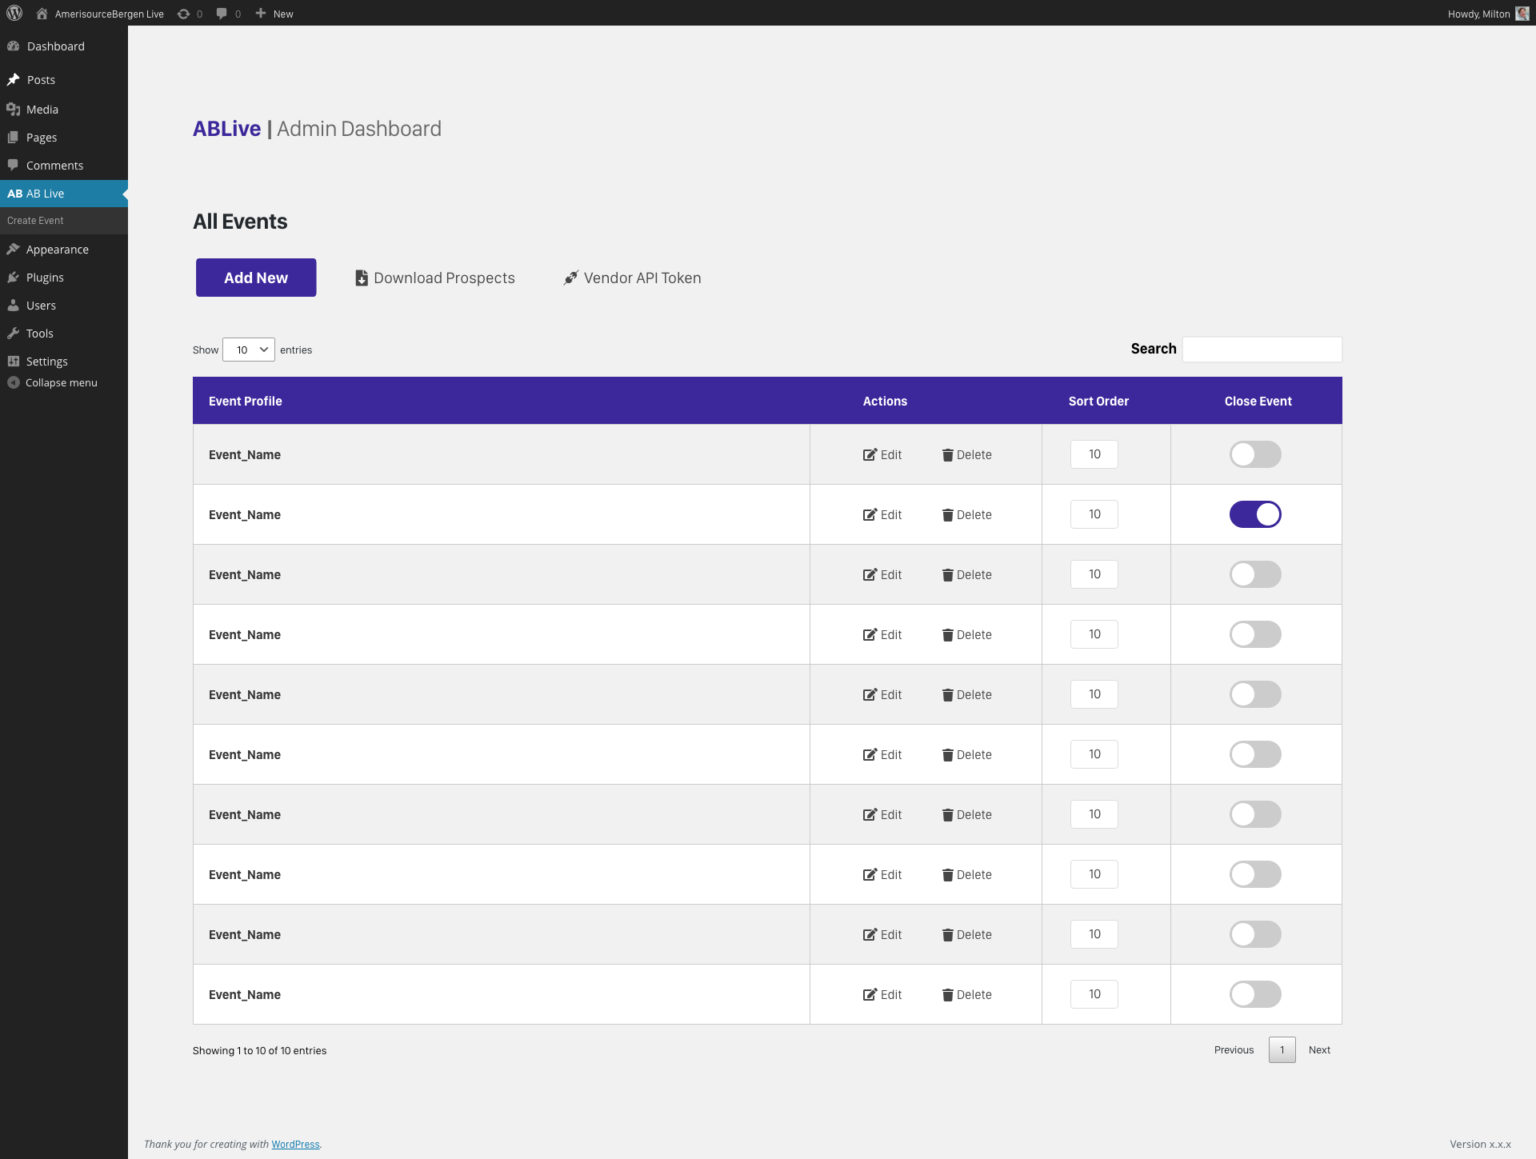This screenshot has height=1159, width=1536.
Task: Click the Download Prospects file icon
Action: coord(362,278)
